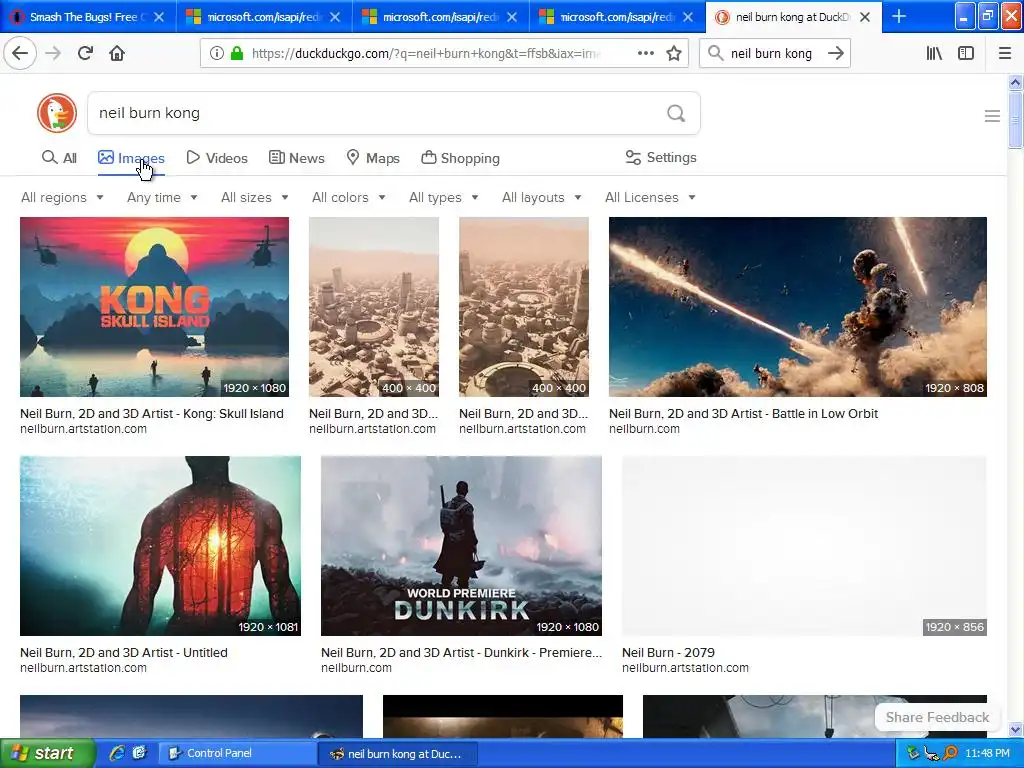Launch Internet Explorer from quick launch
1024x768 pixels.
click(x=117, y=753)
